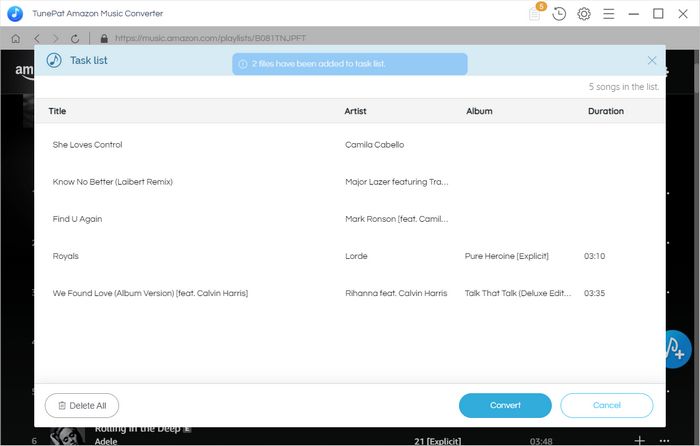700x446 pixels.
Task: Click 21 [Explicit] album in background page
Action: click(x=438, y=441)
